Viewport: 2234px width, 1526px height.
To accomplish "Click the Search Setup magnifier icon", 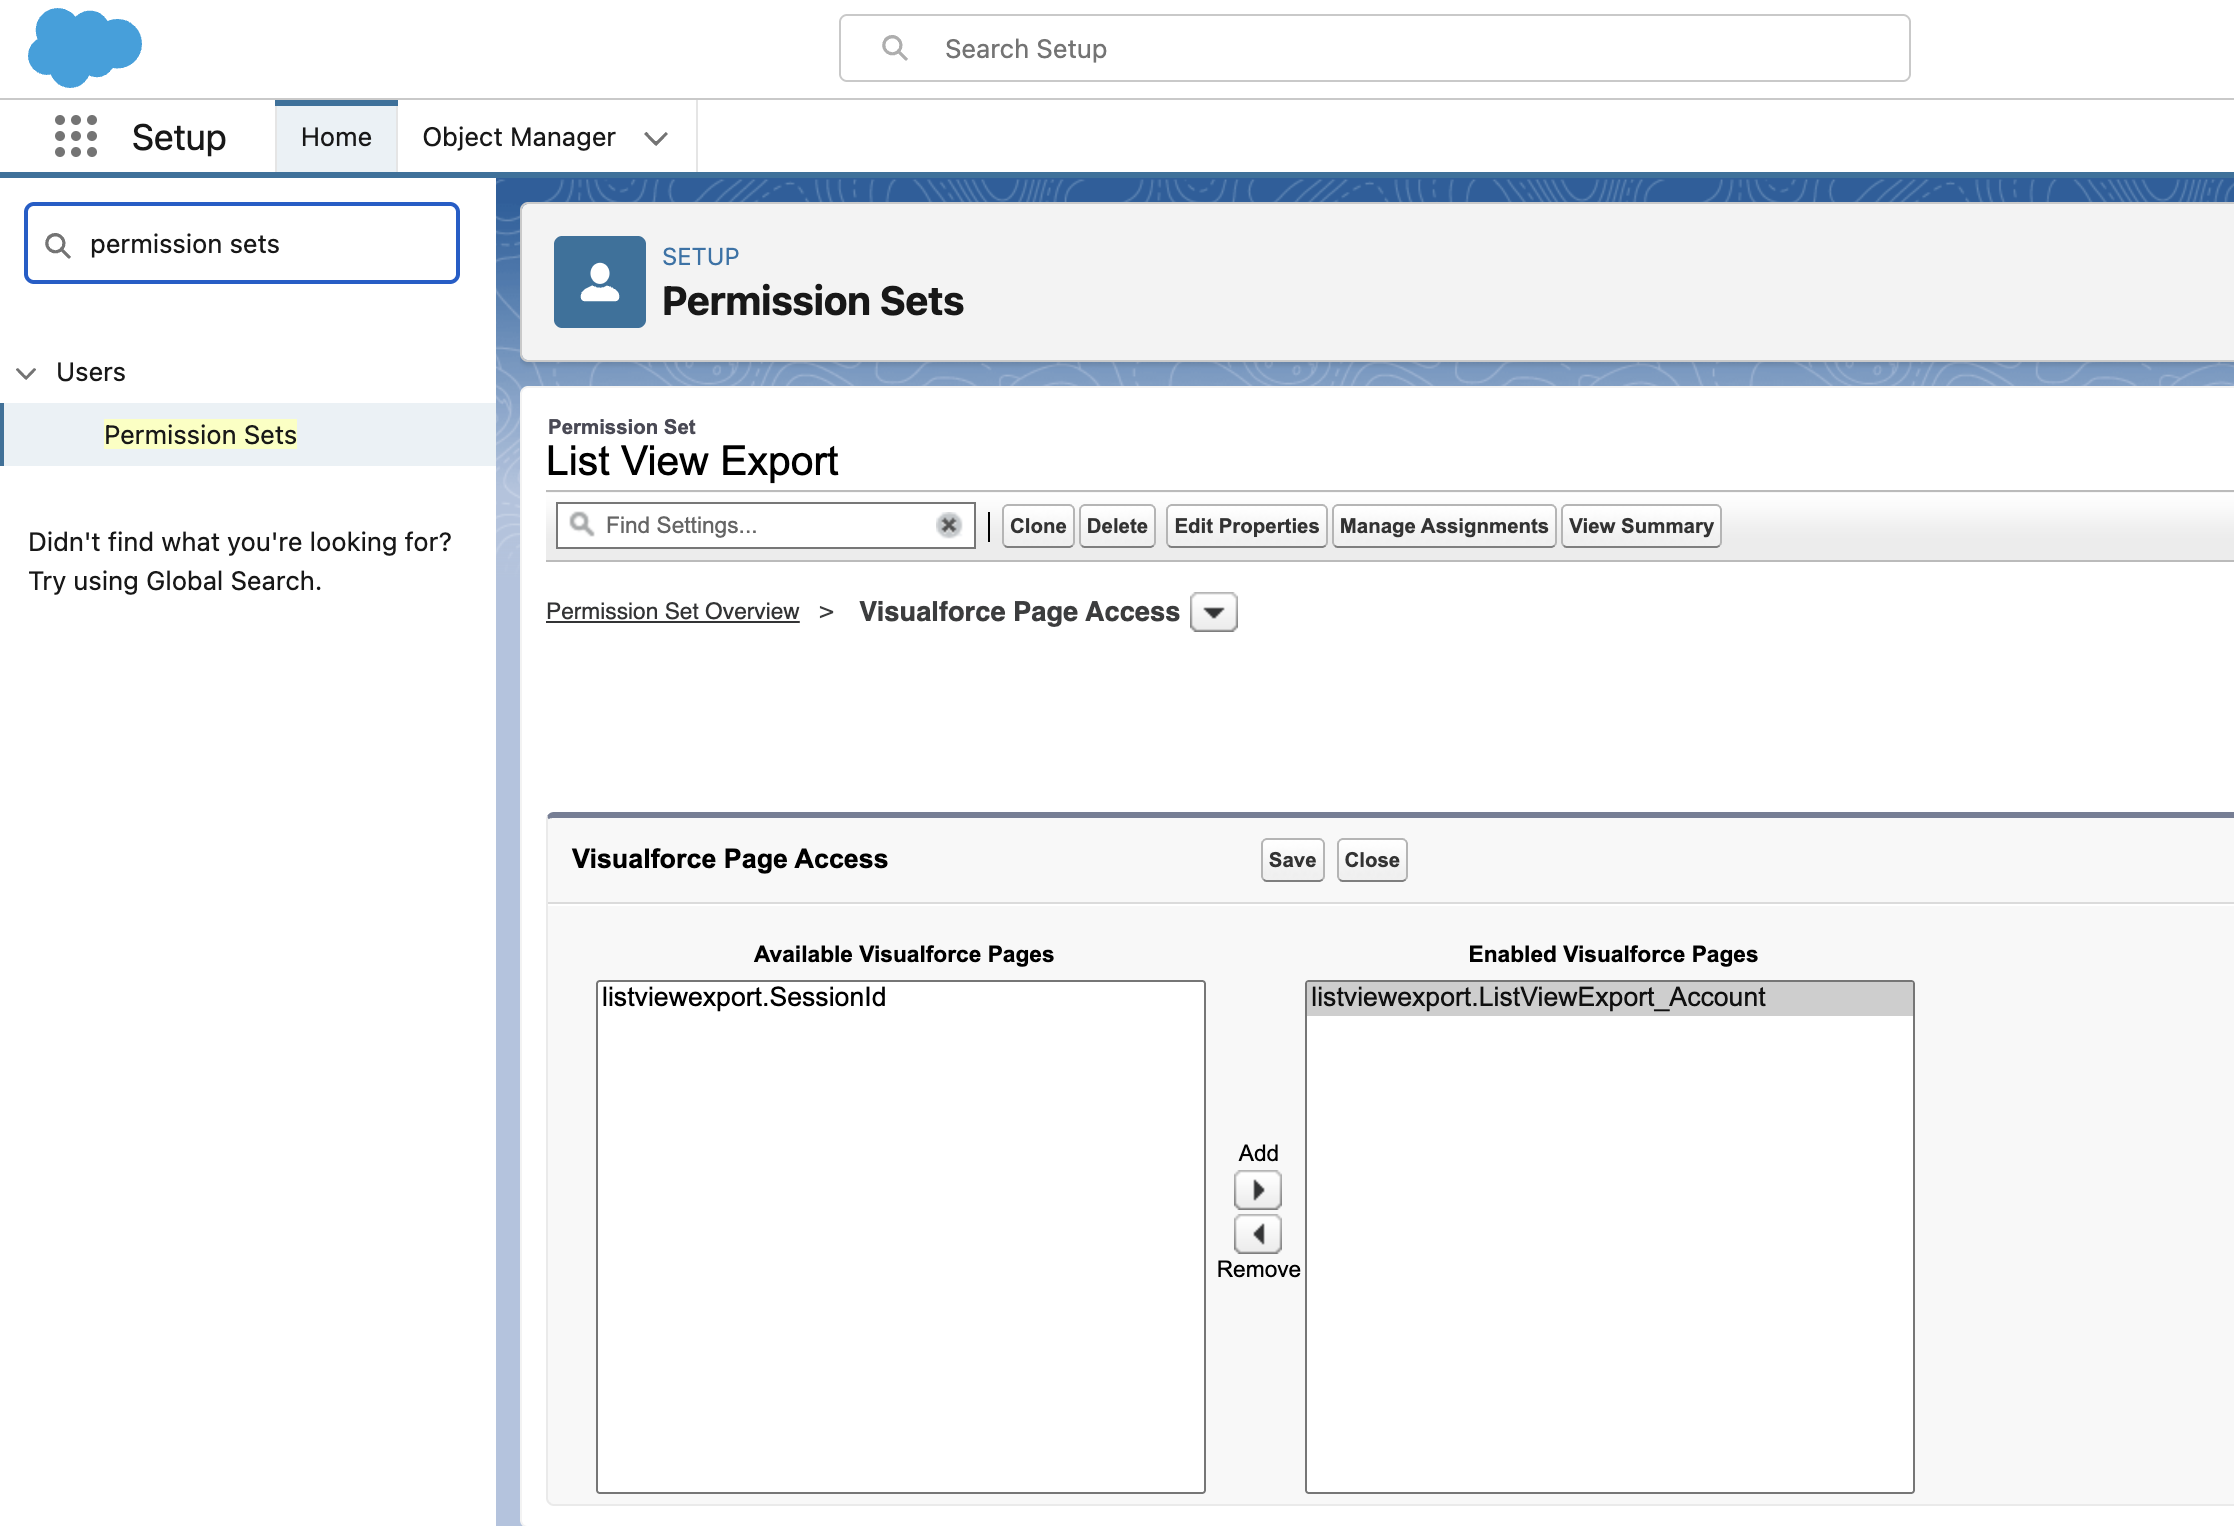I will (895, 48).
